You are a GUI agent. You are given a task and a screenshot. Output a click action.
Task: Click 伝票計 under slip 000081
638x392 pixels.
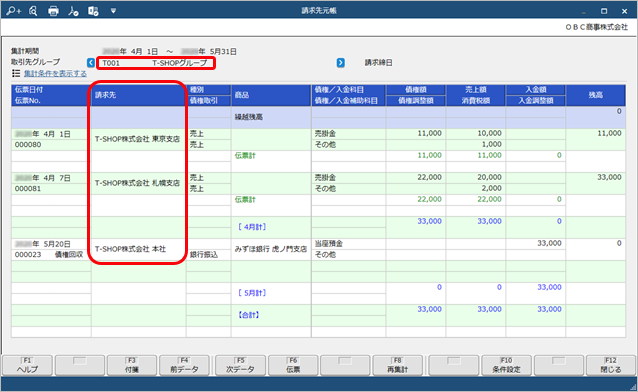[245, 199]
